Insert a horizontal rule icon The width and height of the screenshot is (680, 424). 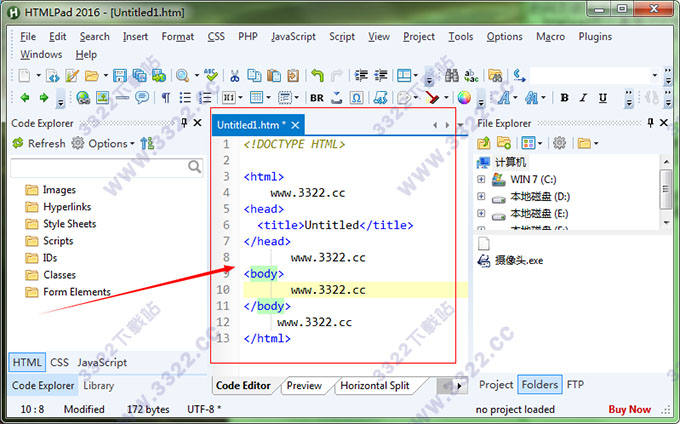122,98
